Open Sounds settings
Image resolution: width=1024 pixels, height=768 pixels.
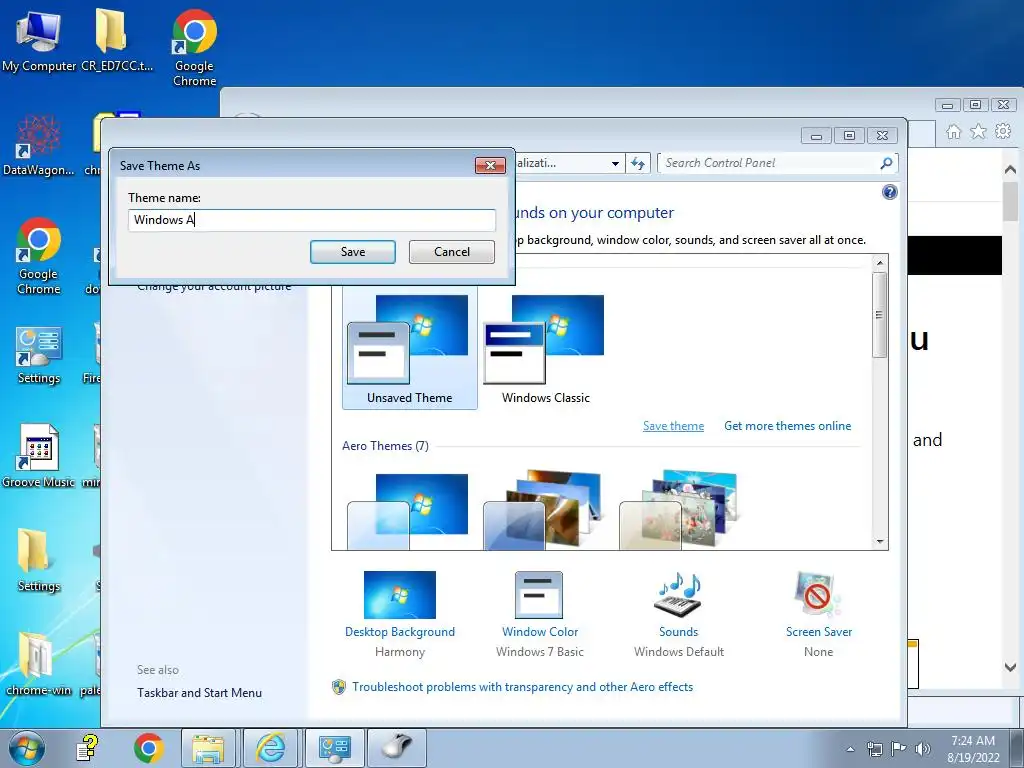[x=679, y=615]
